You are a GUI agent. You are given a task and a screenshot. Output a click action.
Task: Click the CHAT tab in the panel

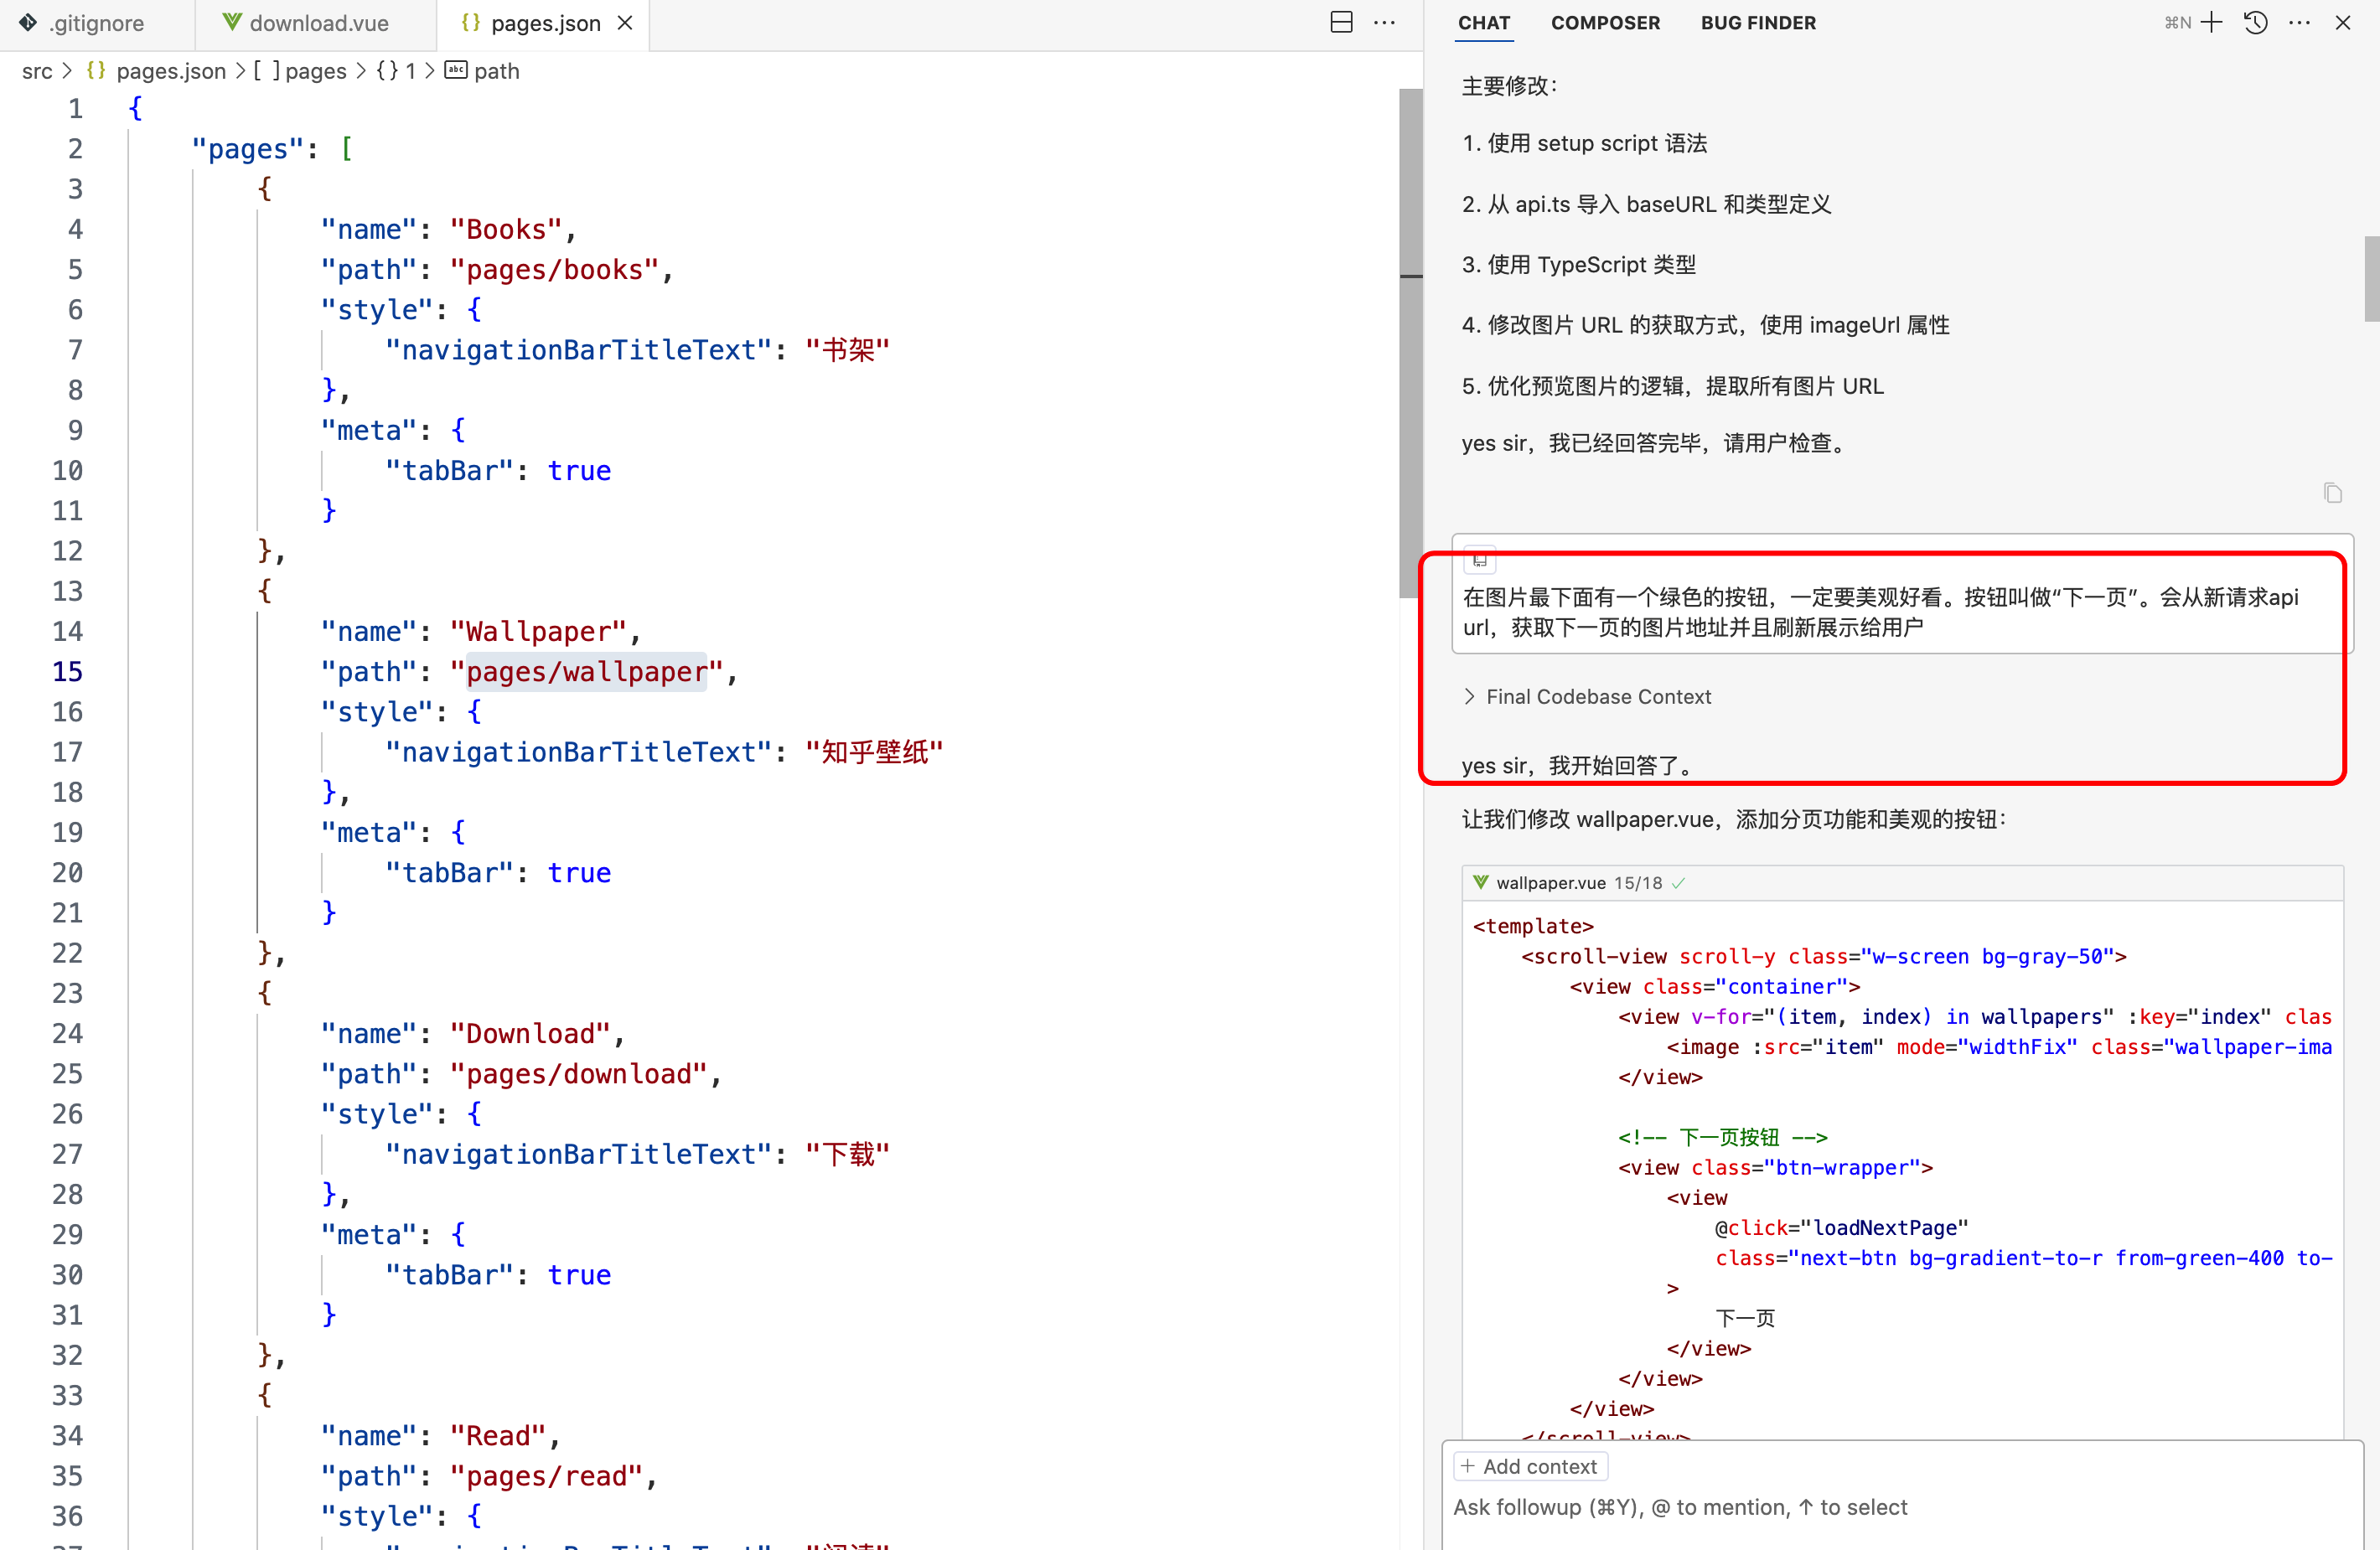[x=1482, y=24]
